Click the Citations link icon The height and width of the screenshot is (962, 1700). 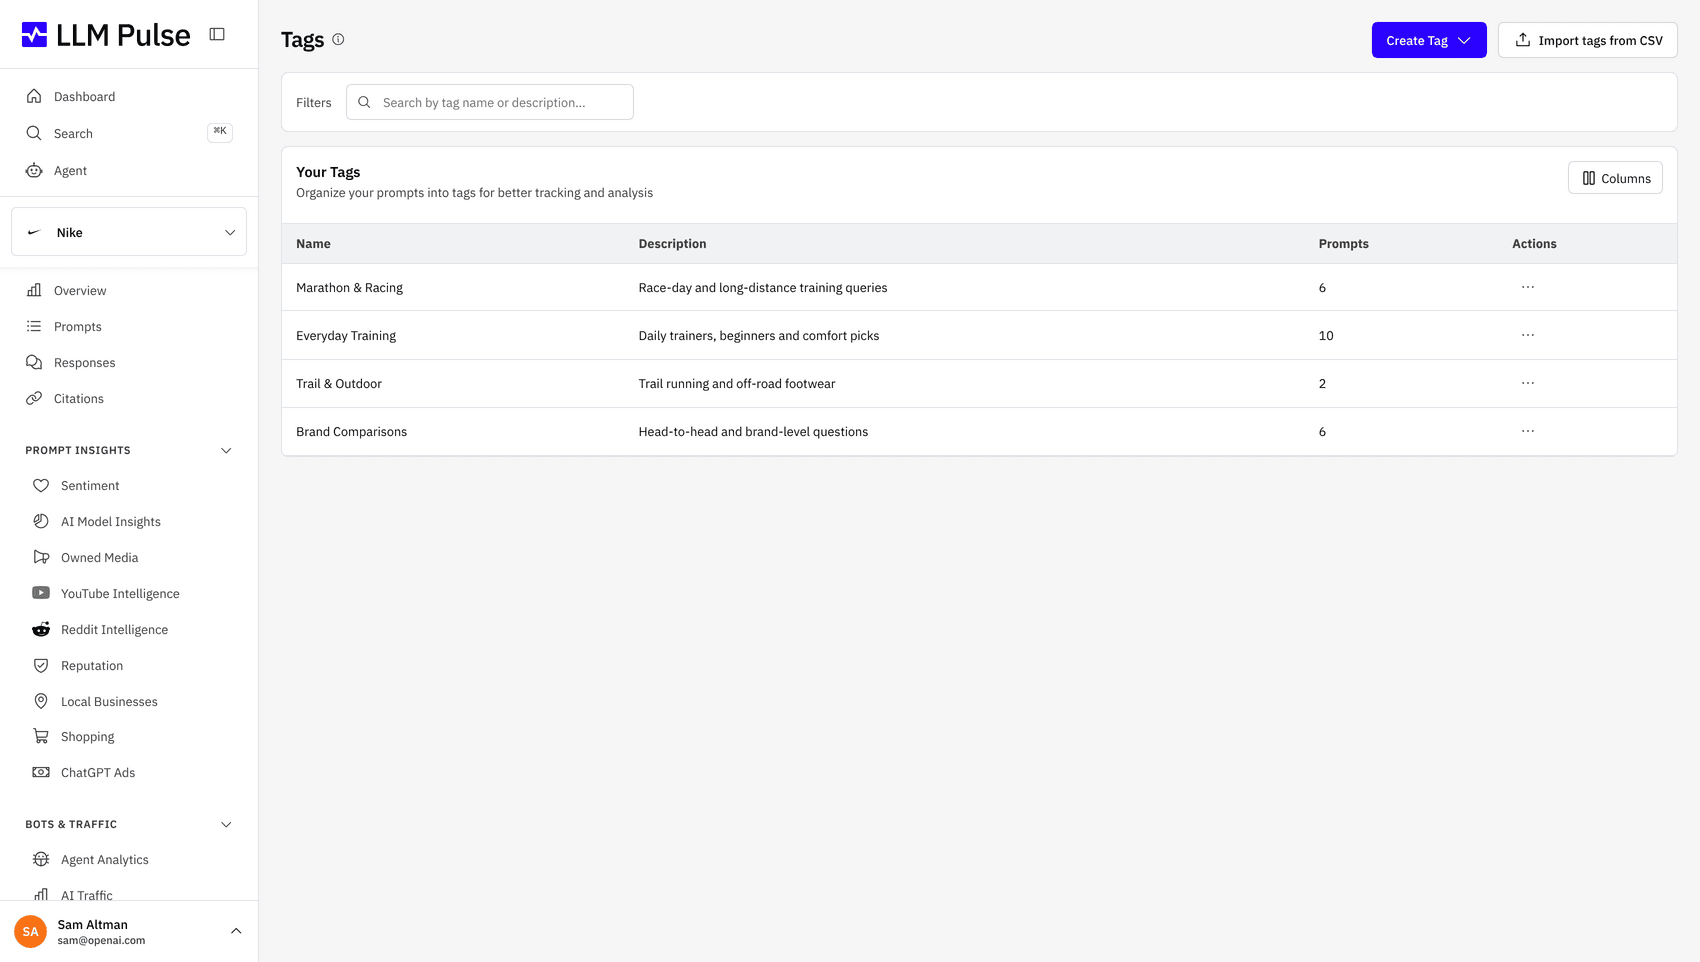[x=34, y=398]
